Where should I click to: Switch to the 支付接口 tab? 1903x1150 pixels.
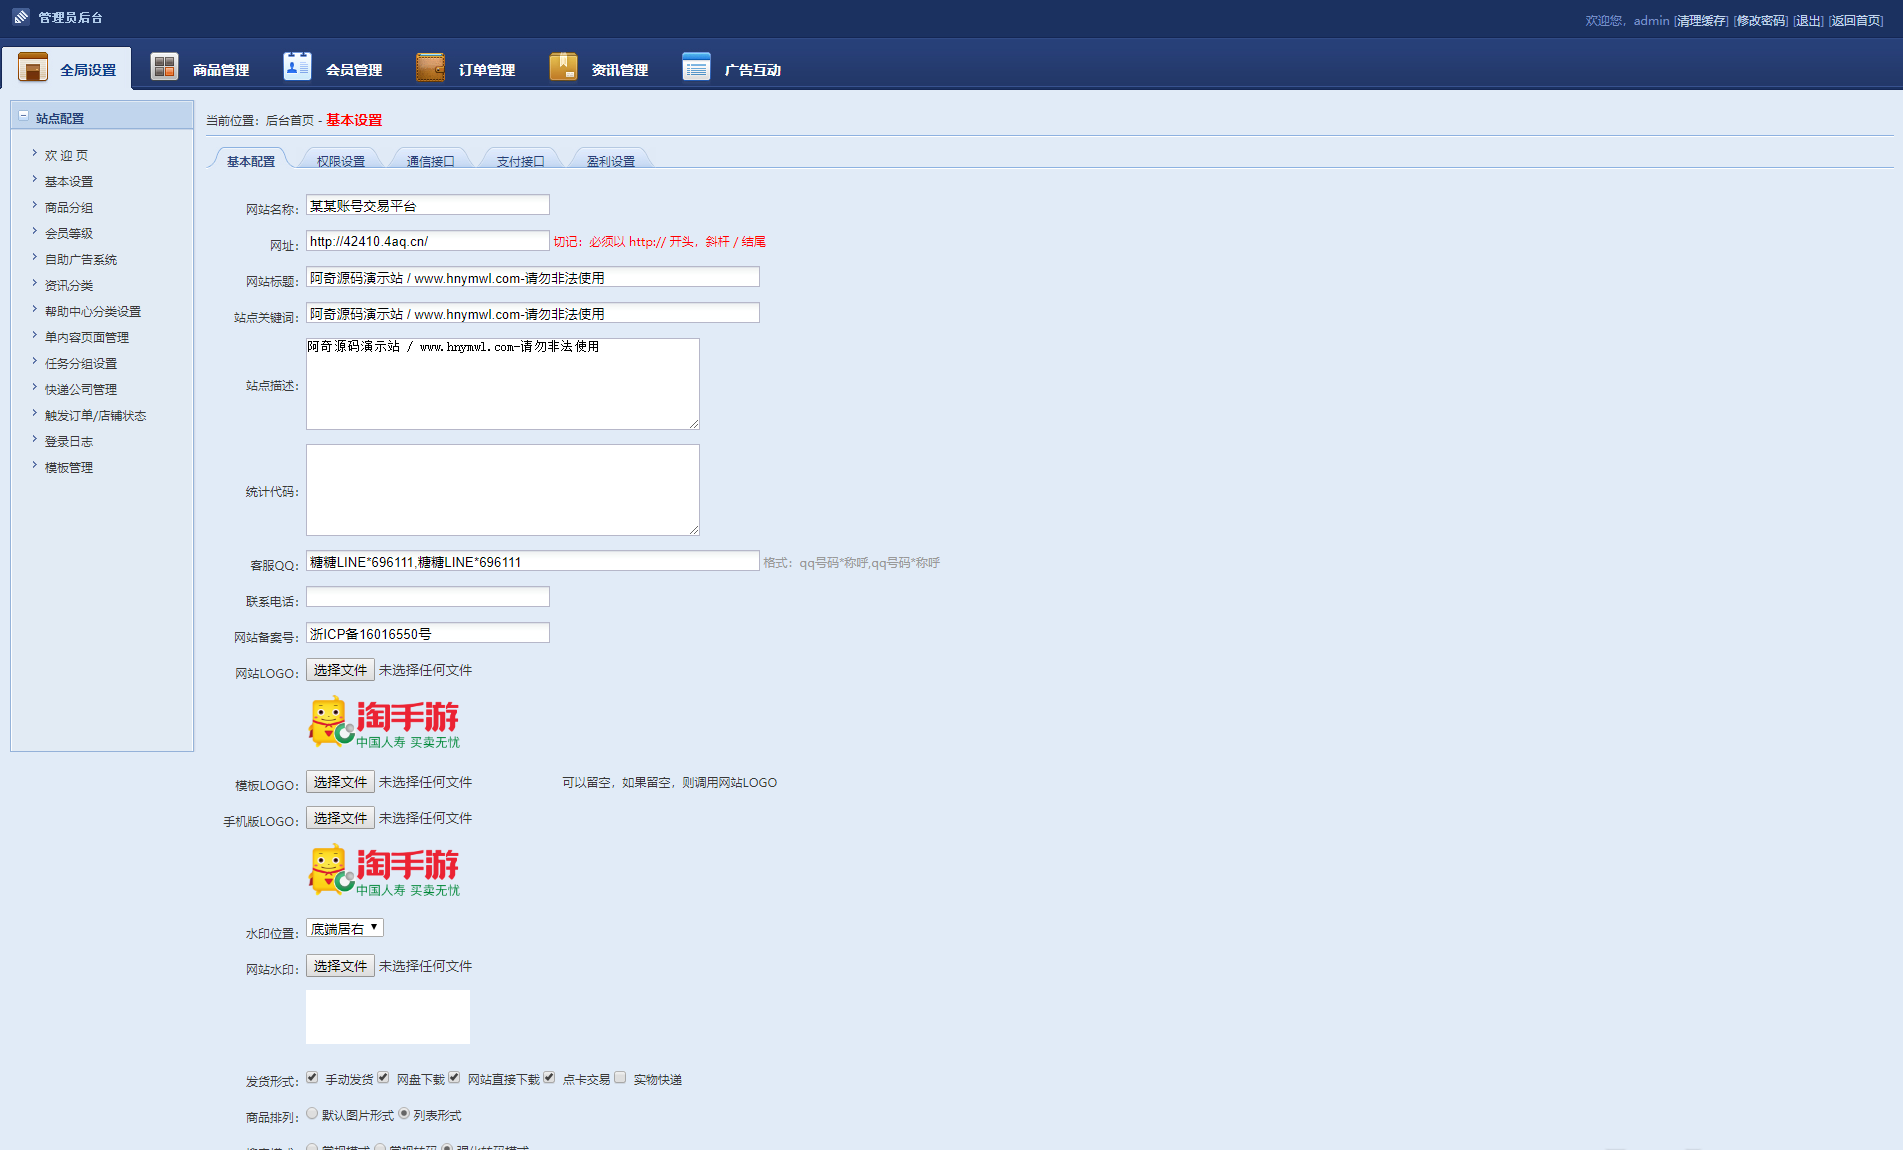pos(520,161)
